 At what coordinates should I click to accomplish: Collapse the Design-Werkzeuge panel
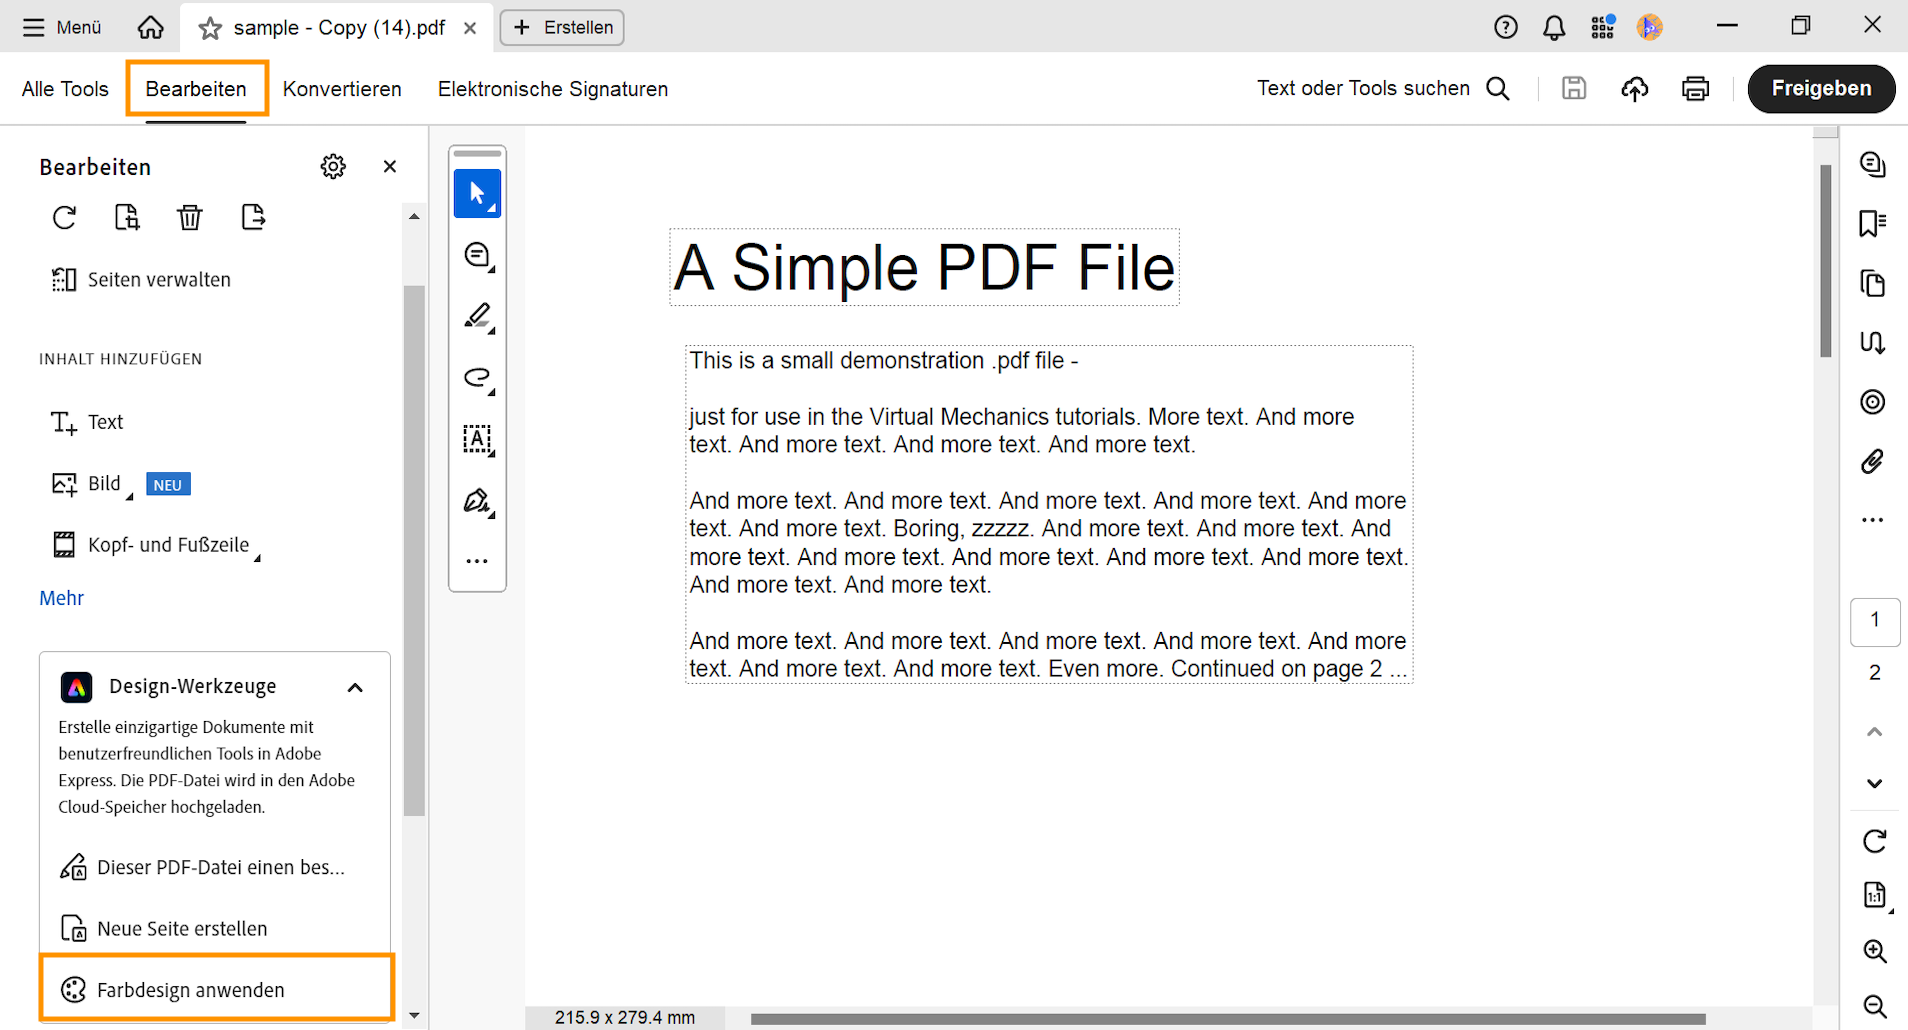coord(355,687)
